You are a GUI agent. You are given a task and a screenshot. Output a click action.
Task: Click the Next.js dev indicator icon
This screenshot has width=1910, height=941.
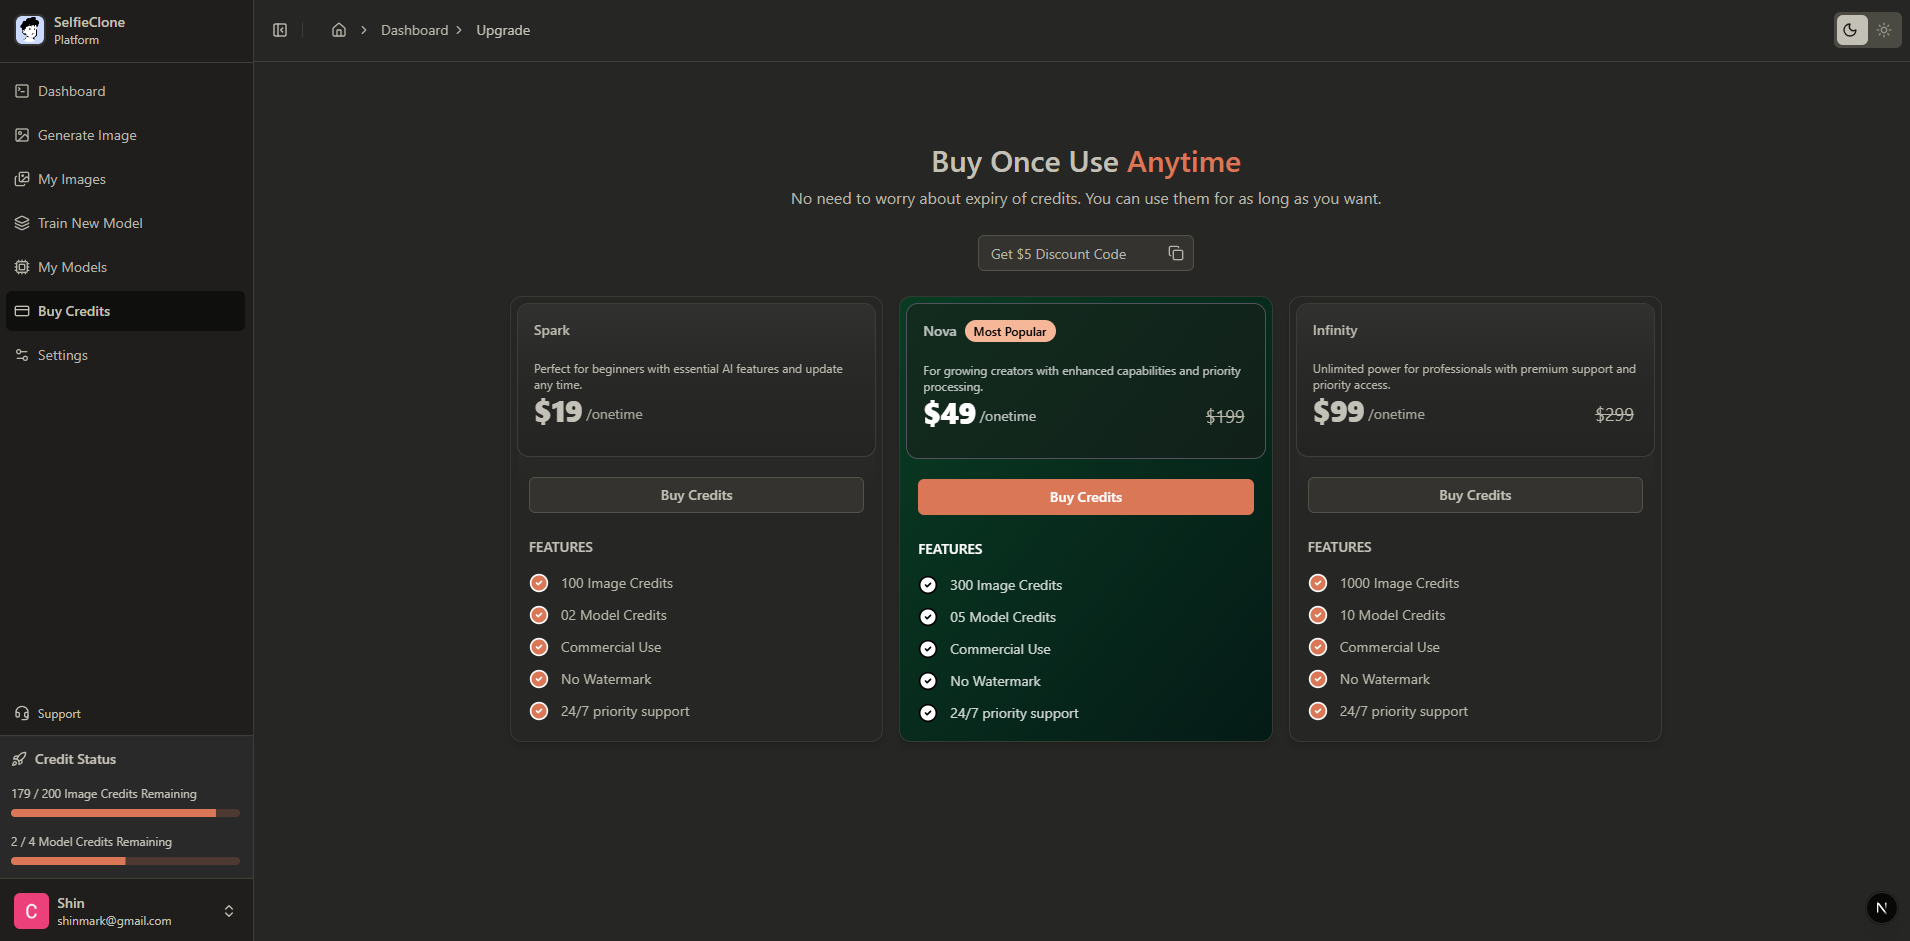[1881, 908]
